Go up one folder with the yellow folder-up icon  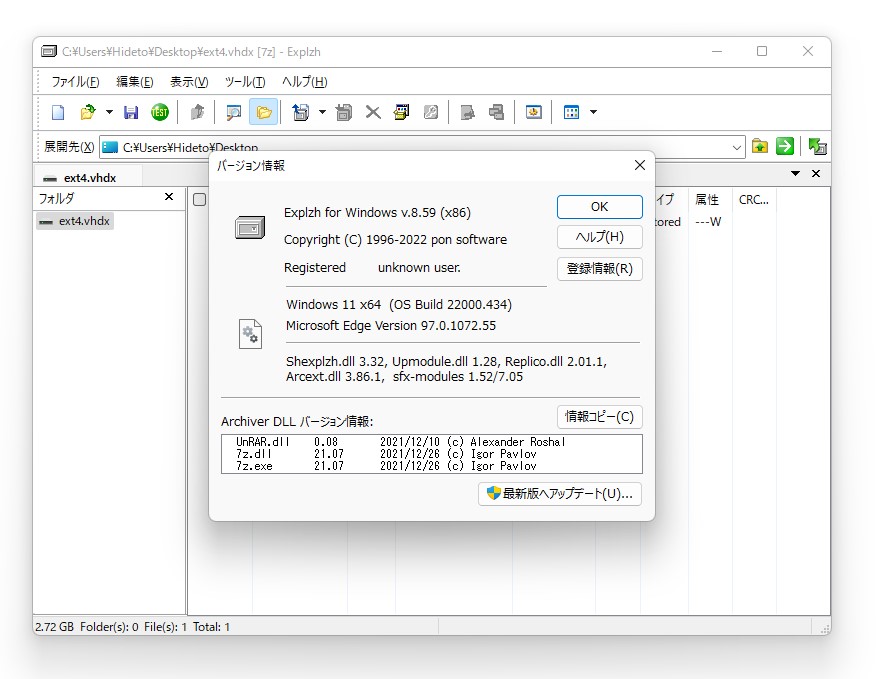coord(760,146)
